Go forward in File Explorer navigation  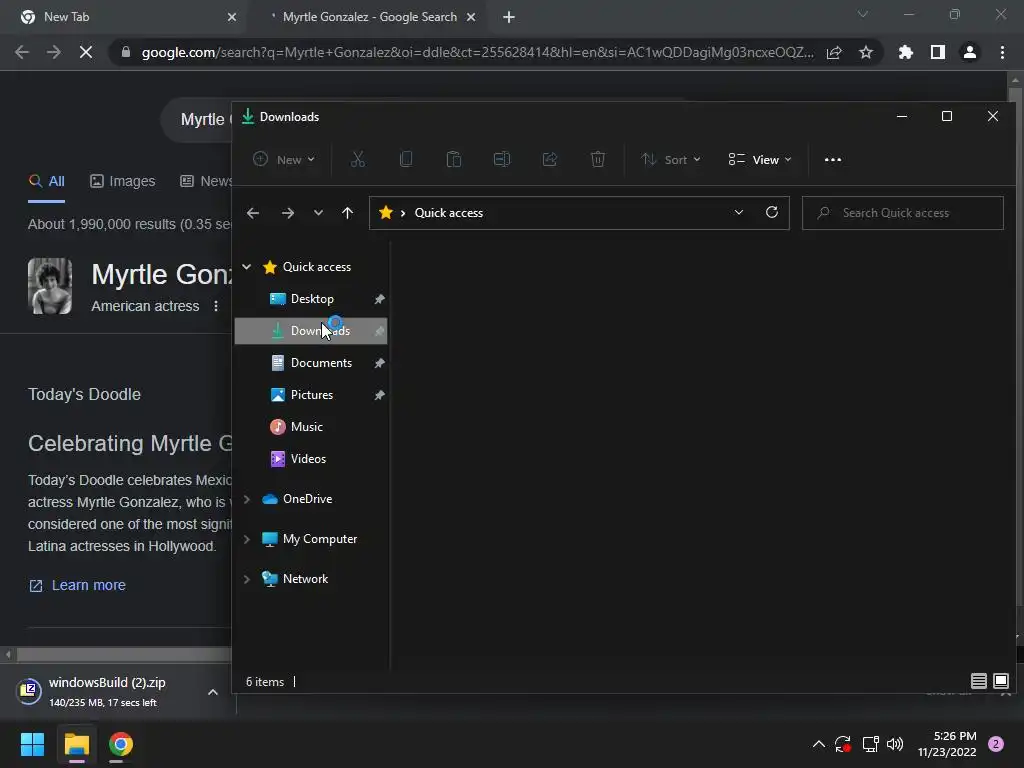coord(287,213)
